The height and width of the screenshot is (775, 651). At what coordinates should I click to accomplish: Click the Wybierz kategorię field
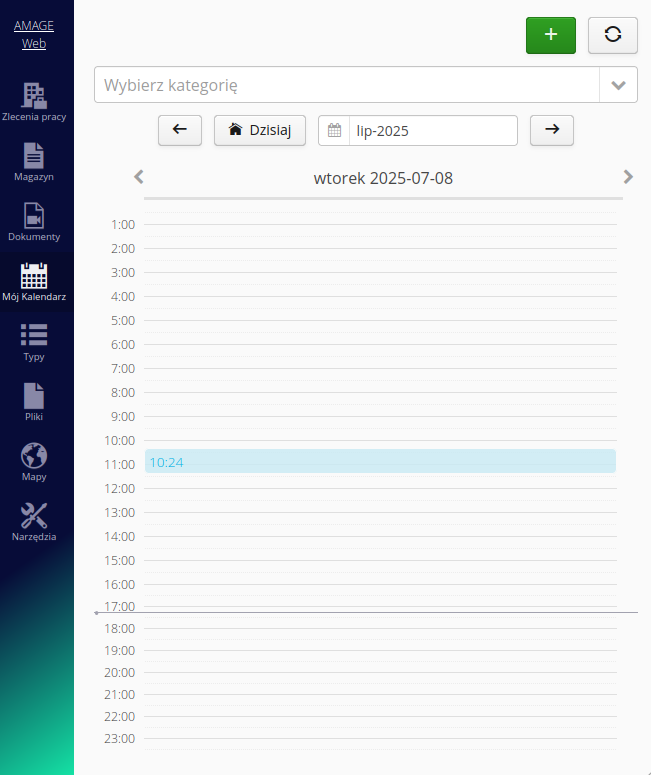(346, 85)
